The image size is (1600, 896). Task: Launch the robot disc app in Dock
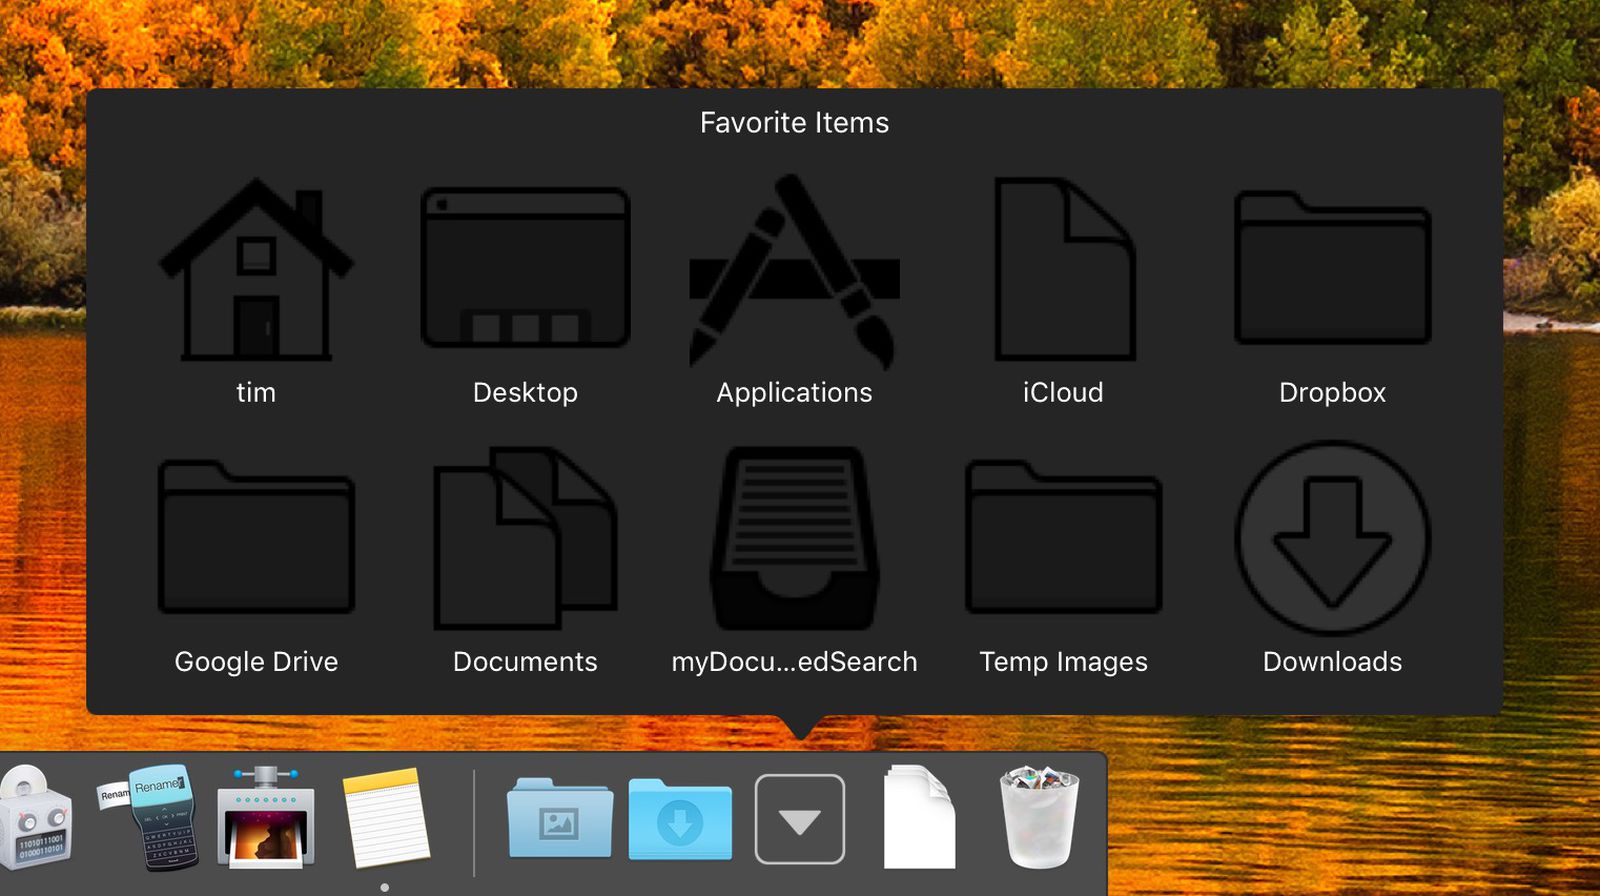35,819
